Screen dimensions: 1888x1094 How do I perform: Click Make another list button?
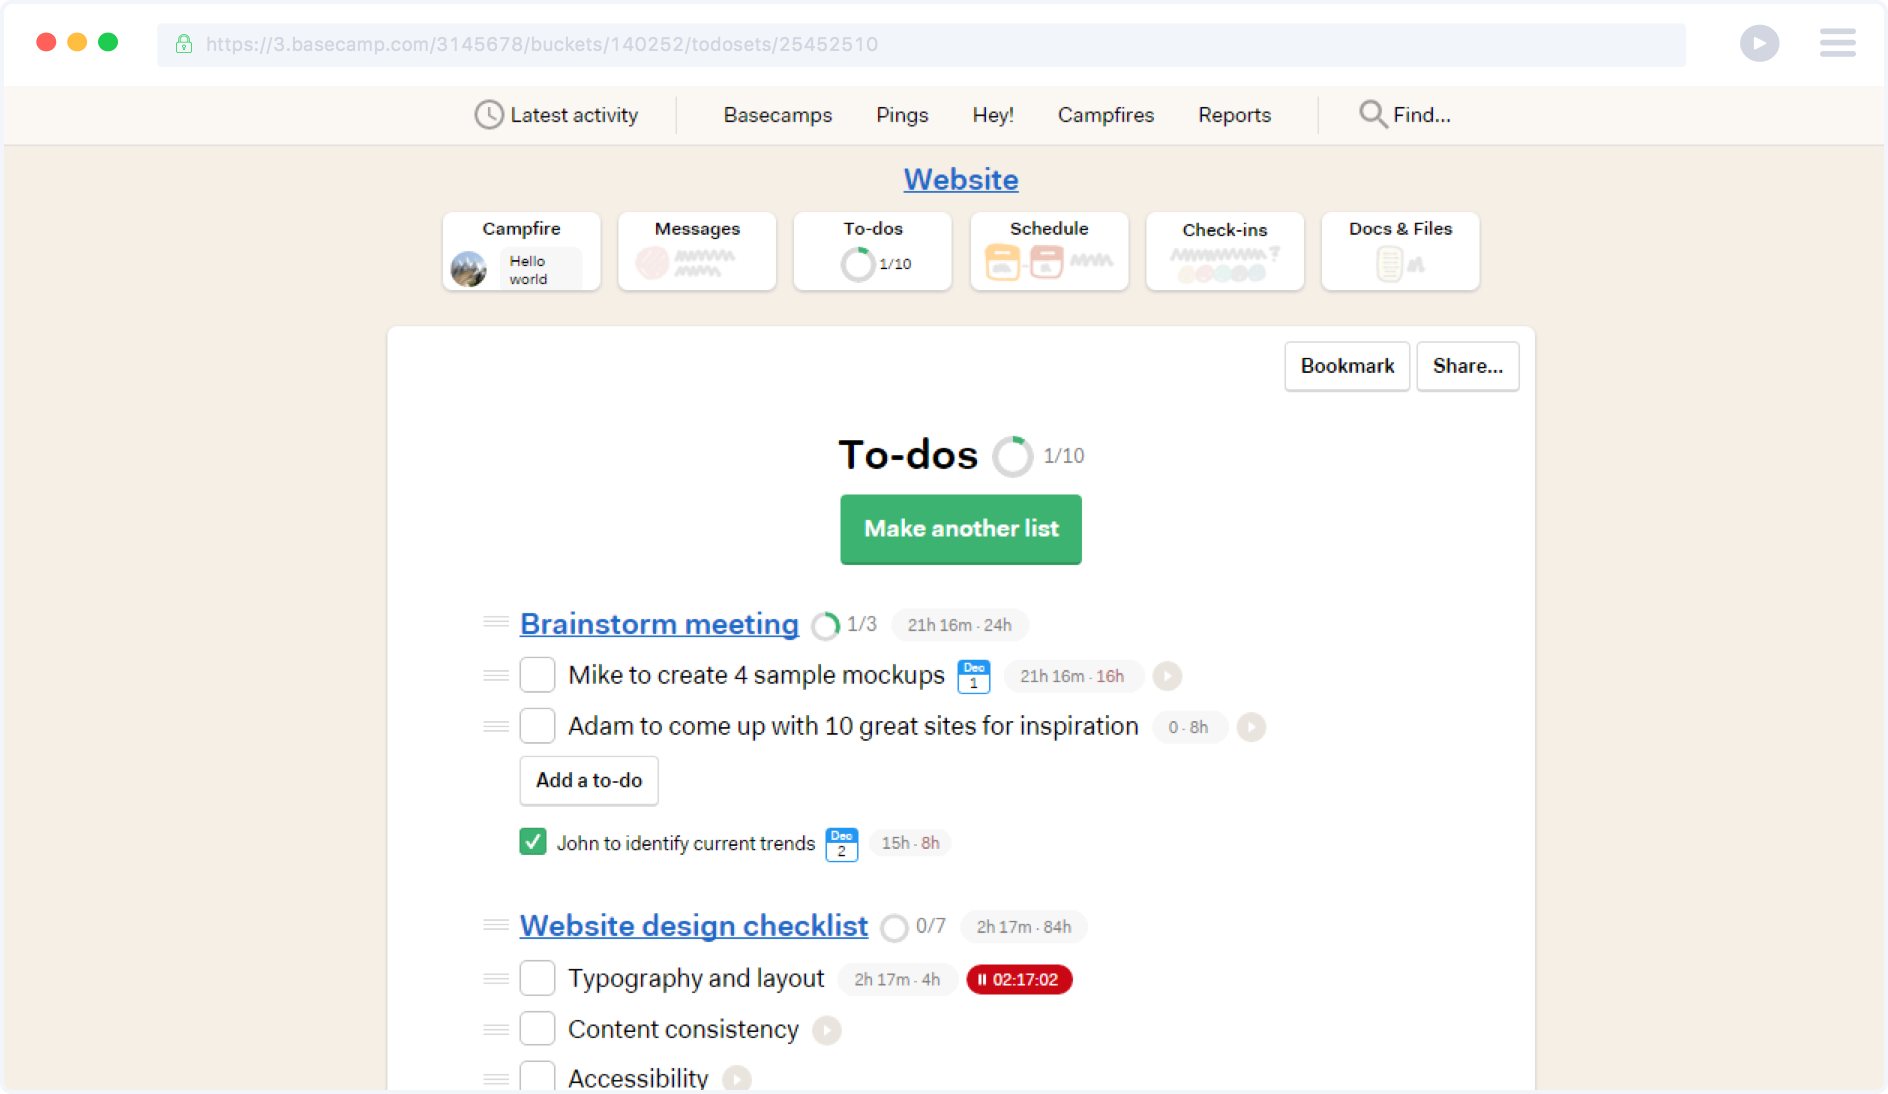click(x=961, y=529)
